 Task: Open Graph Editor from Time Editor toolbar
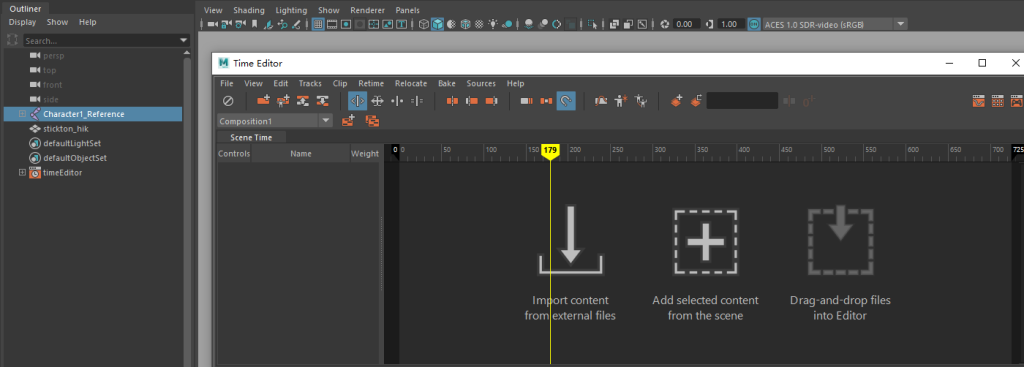978,101
